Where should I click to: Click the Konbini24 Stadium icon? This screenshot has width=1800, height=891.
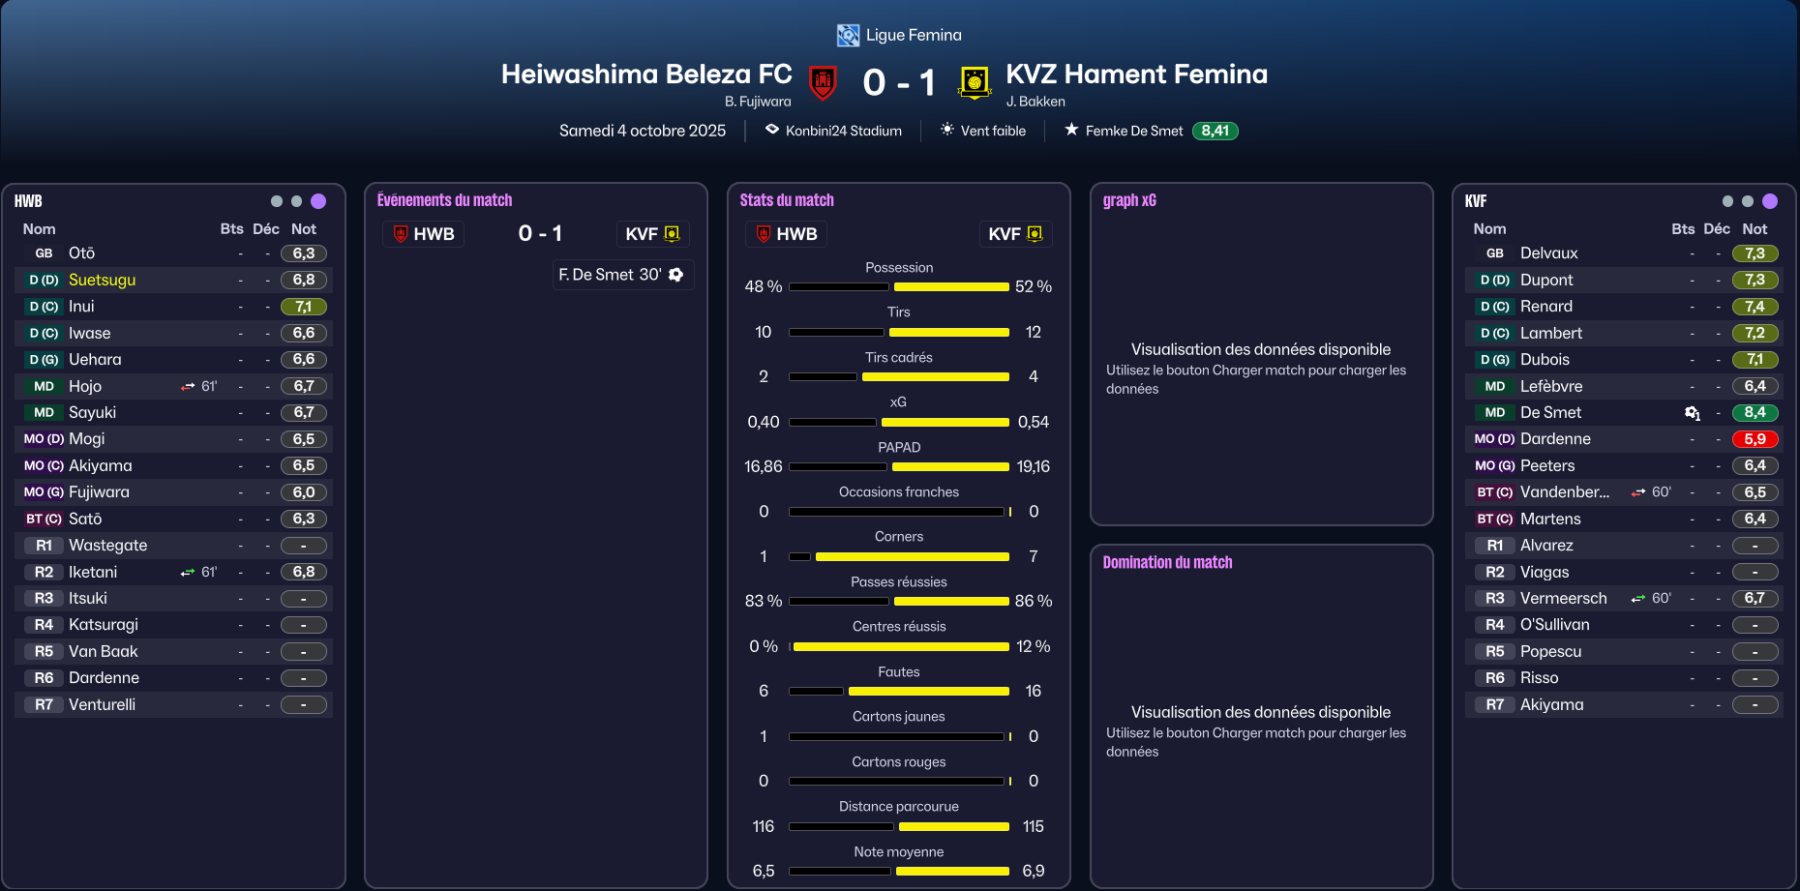(772, 130)
